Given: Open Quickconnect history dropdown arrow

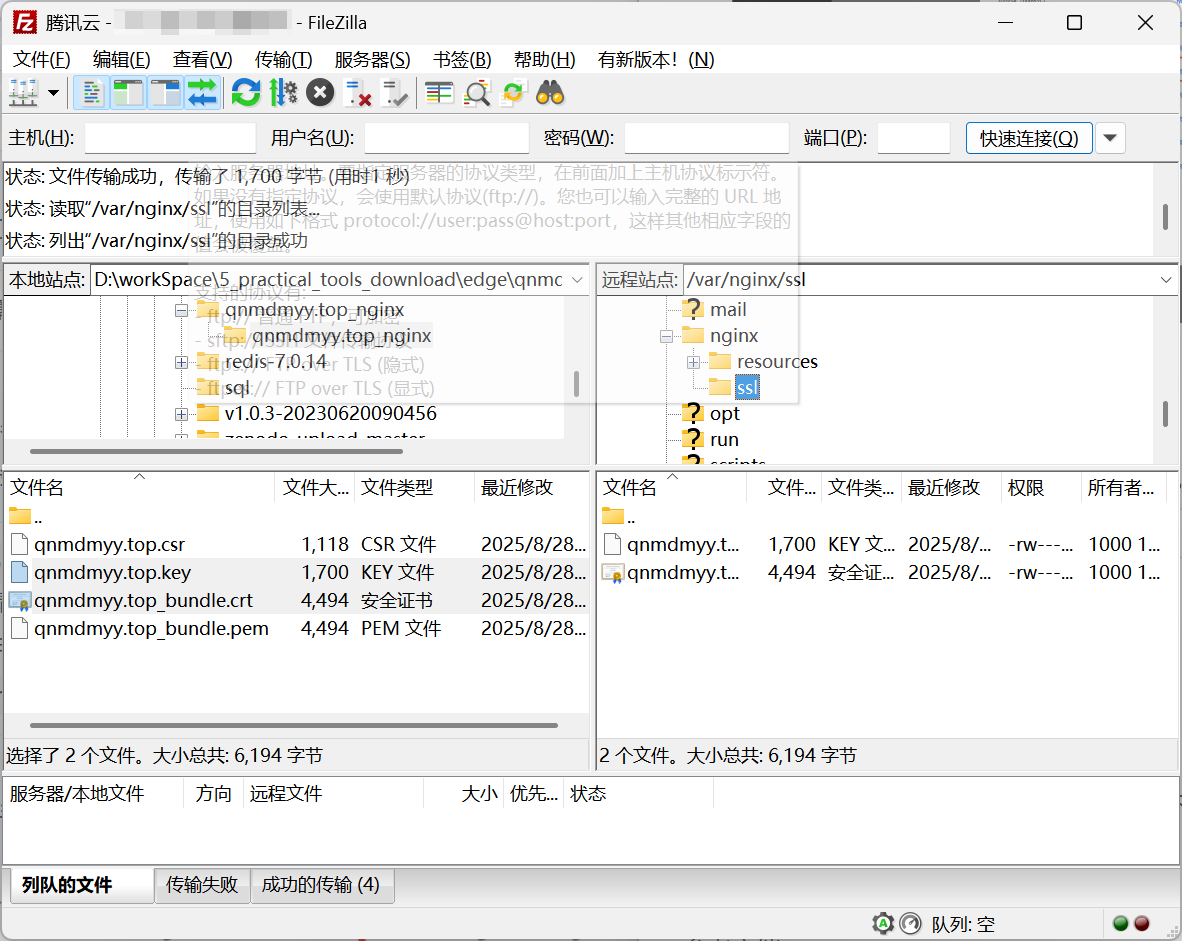Looking at the screenshot, I should 1110,138.
